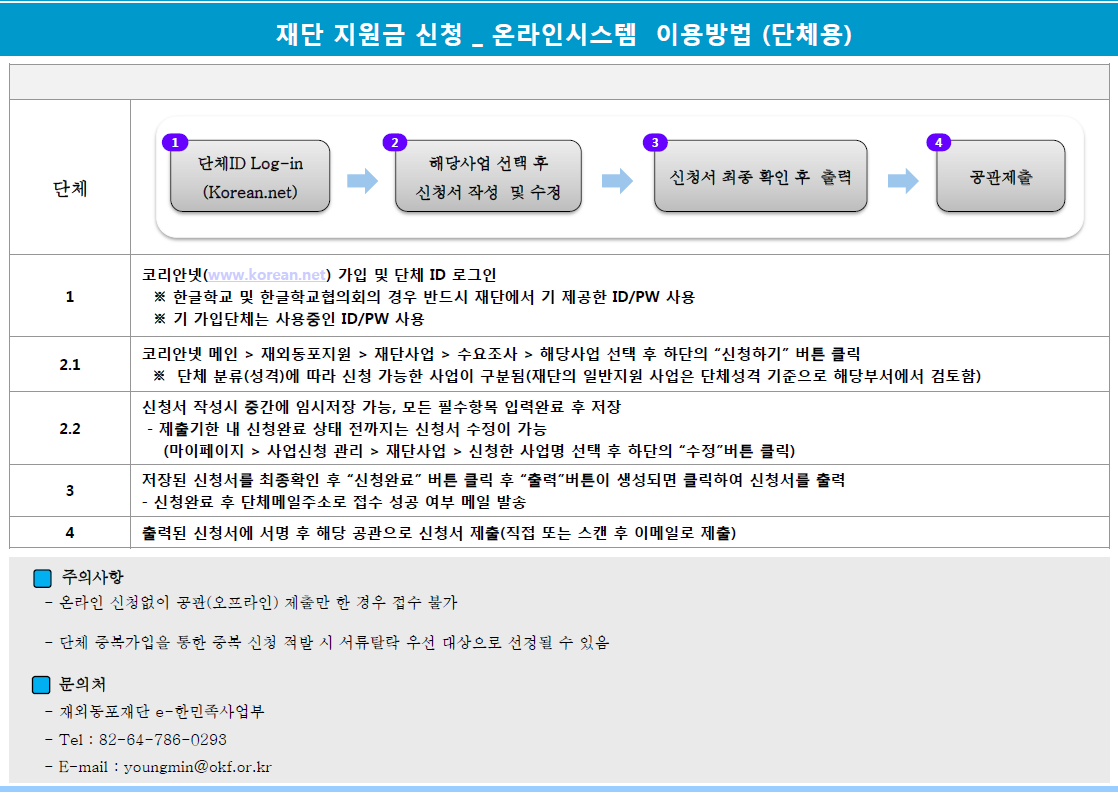Click the youngmin@okf.or.kr email address
Screen dimensions: 1118x795
pos(197,768)
